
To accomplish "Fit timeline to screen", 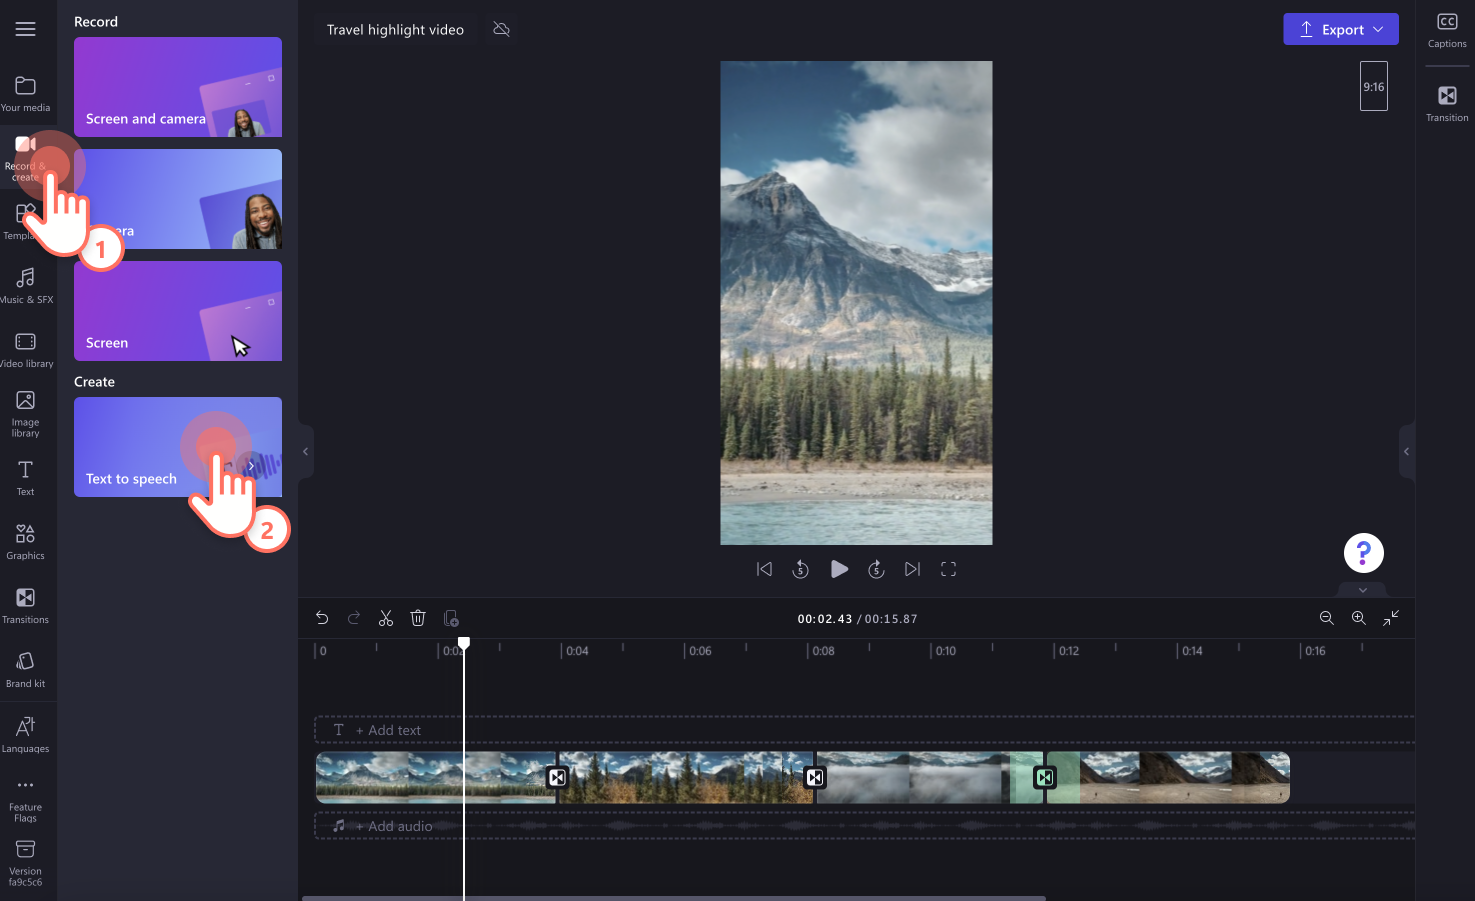I will 1391,618.
